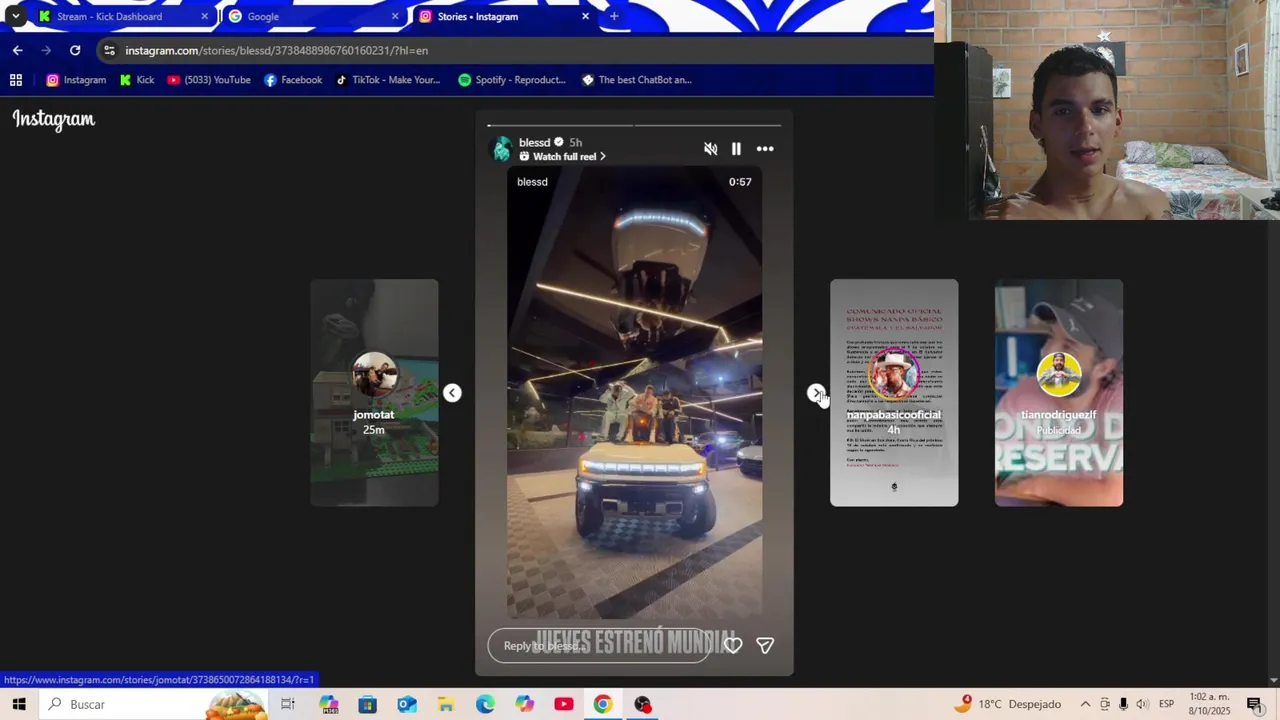Pause the blessd story playback
Screen dimensions: 1280x720
point(736,149)
